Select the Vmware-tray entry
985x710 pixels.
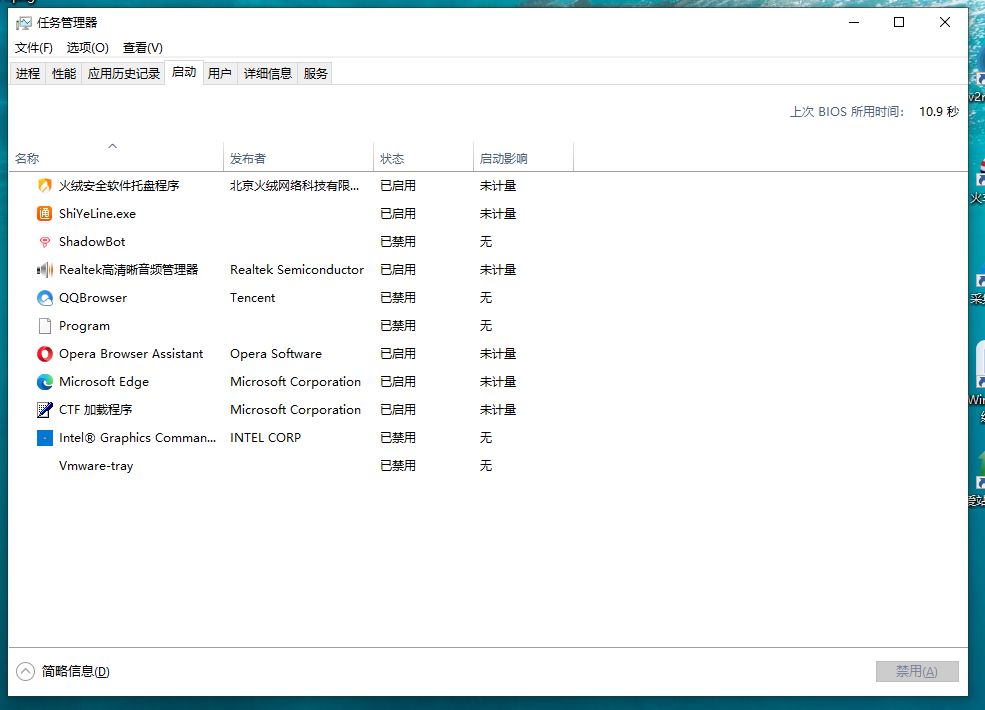click(x=96, y=466)
